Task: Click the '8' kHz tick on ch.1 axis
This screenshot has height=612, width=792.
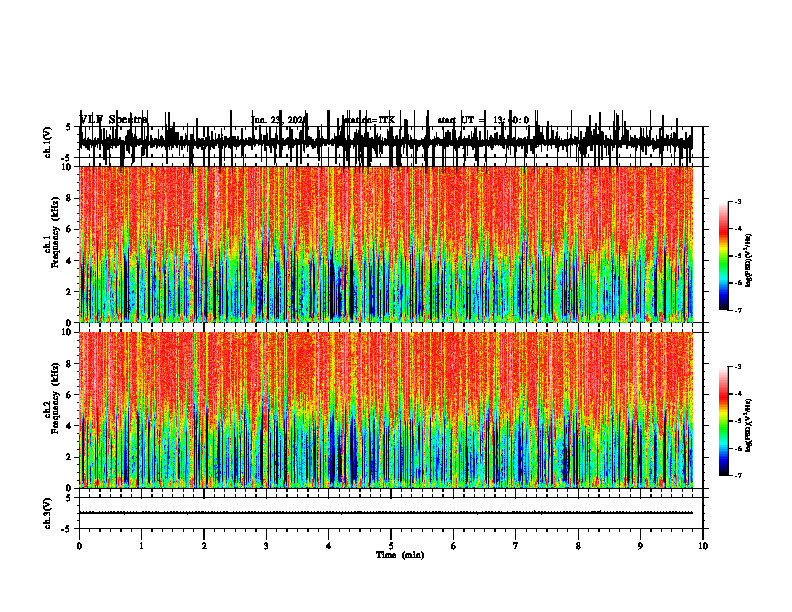Action: [x=70, y=198]
